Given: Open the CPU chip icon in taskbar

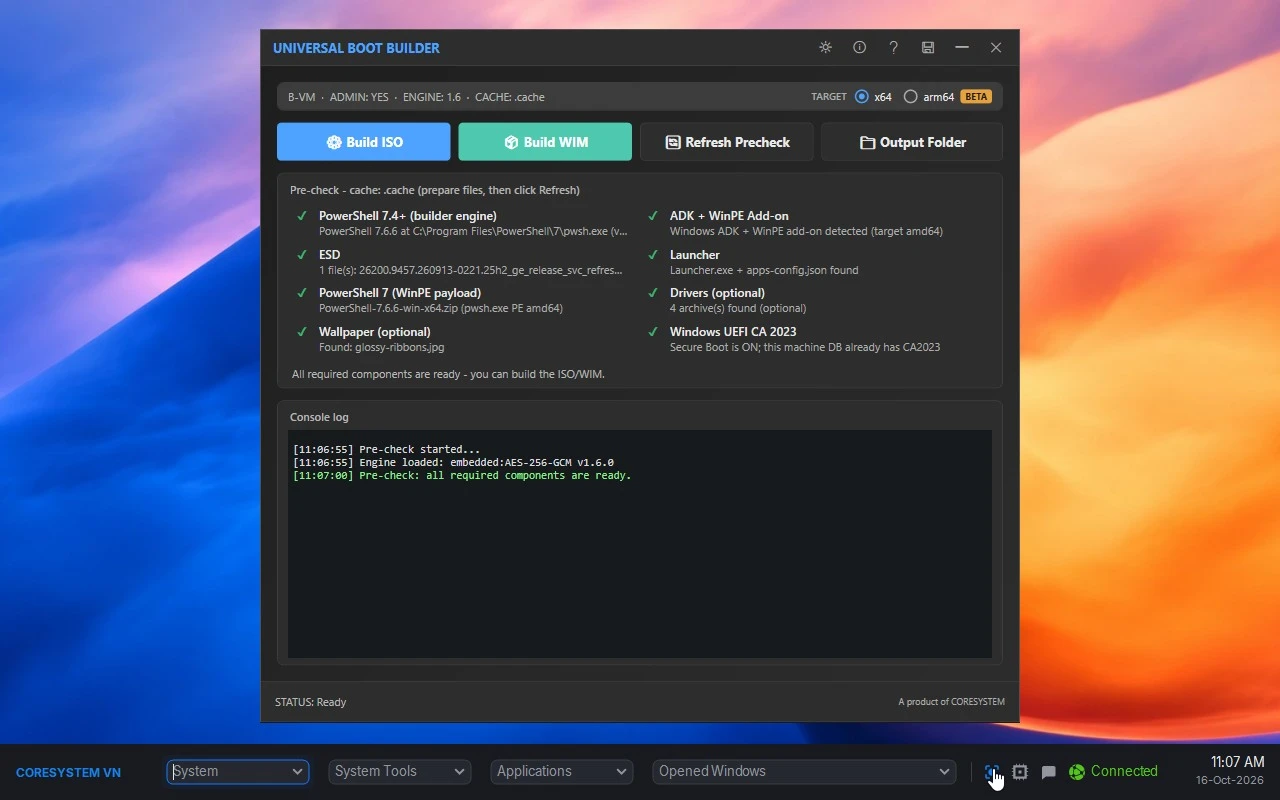Looking at the screenshot, I should coord(1020,772).
